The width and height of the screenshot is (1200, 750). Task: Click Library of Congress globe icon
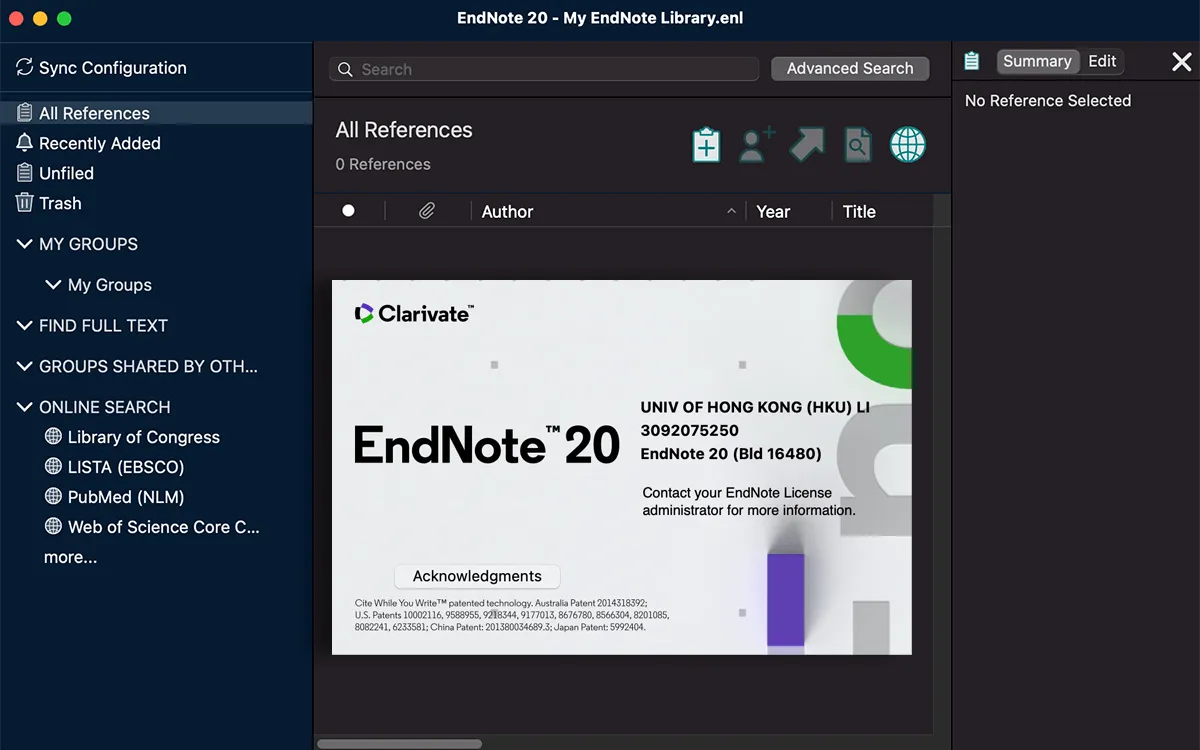(x=54, y=437)
